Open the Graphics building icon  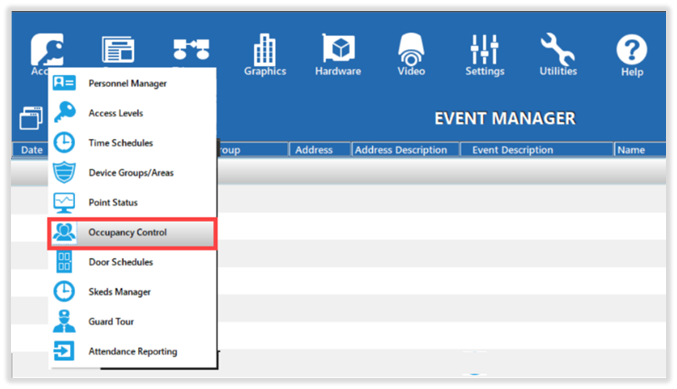pyautogui.click(x=265, y=49)
